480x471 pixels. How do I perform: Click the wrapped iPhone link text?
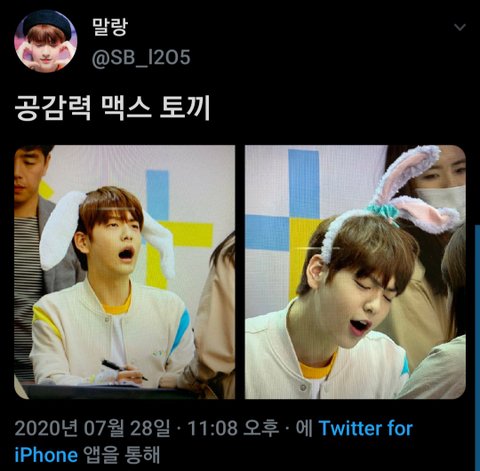[46, 455]
